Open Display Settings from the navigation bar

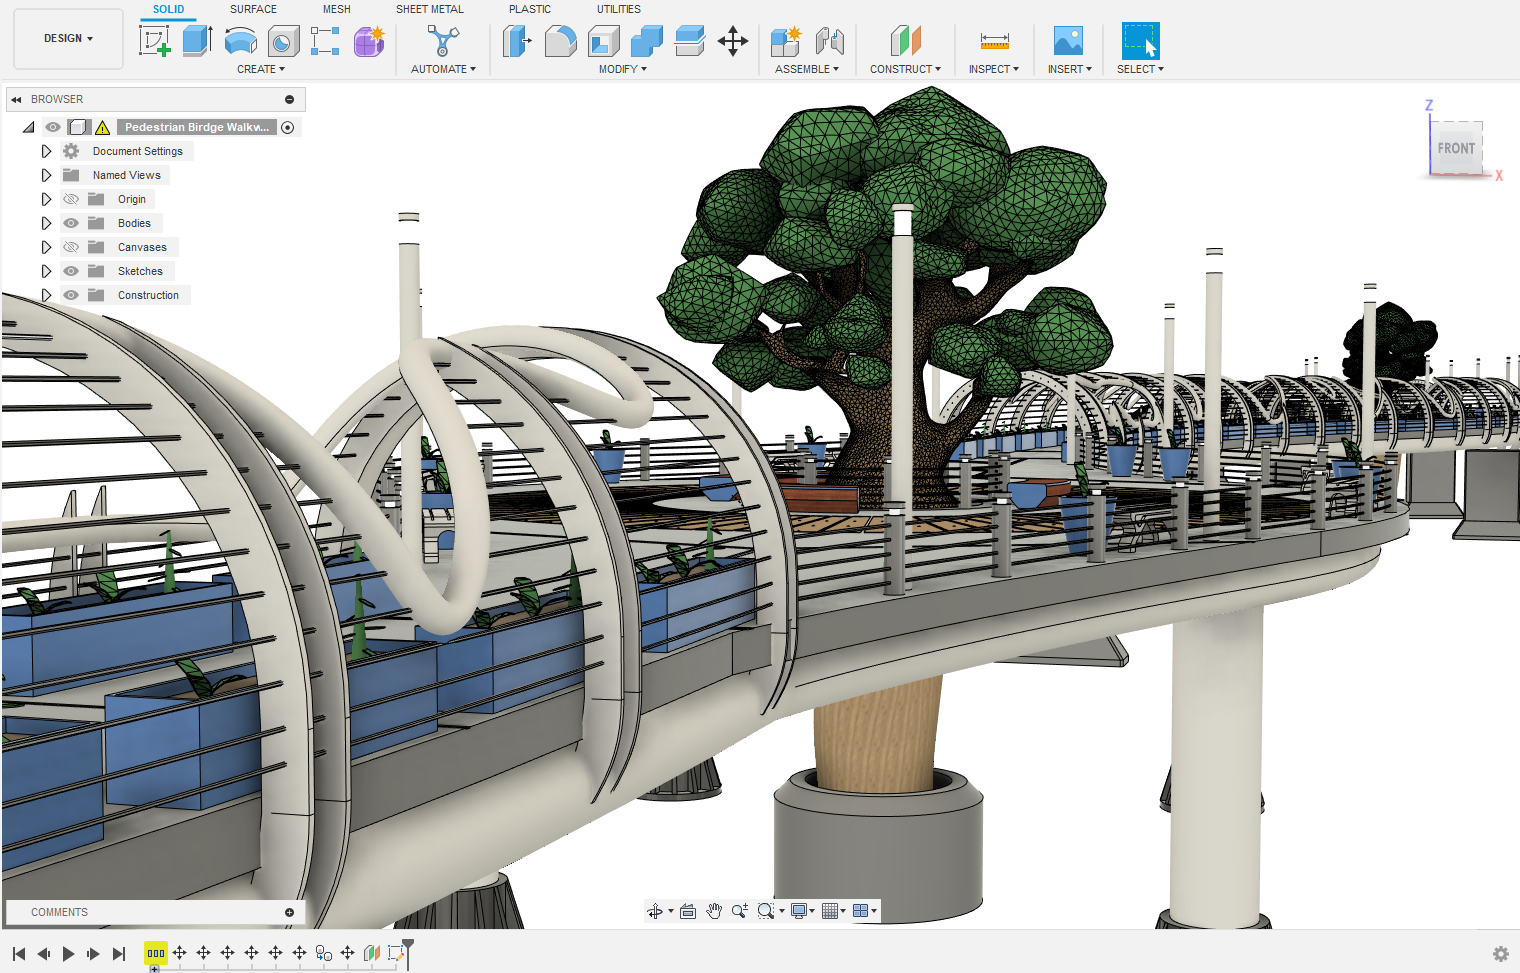pos(799,911)
